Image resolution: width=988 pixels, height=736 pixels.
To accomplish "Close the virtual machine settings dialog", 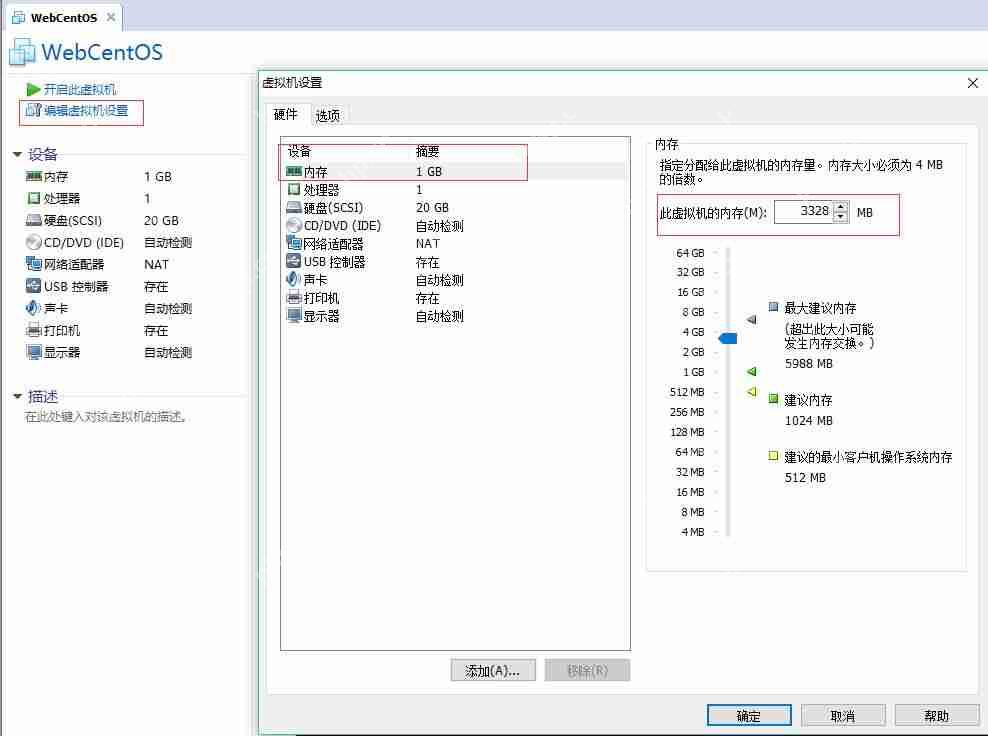I will (x=973, y=83).
